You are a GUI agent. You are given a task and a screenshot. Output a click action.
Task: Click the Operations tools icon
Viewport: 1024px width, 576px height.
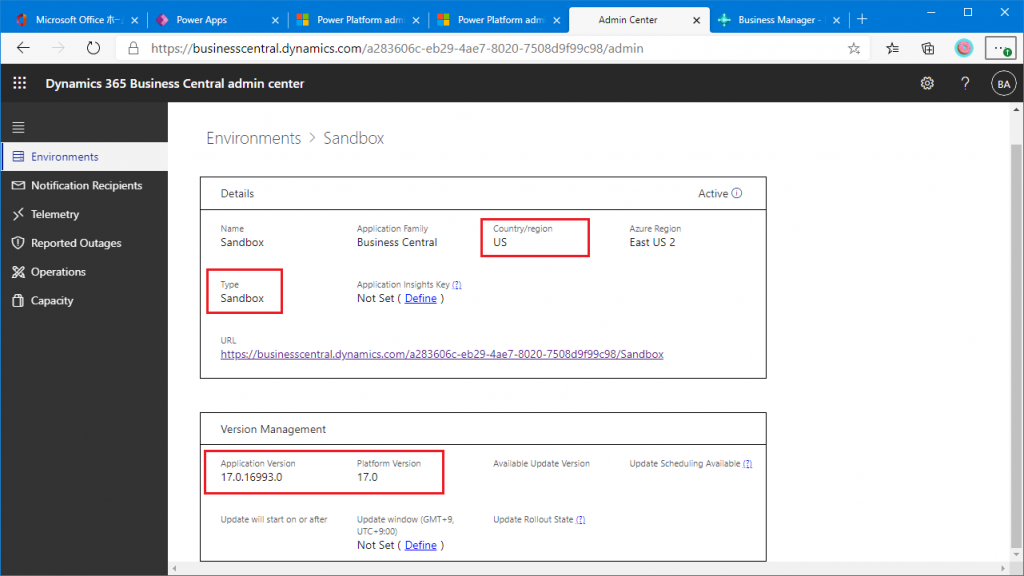point(18,272)
